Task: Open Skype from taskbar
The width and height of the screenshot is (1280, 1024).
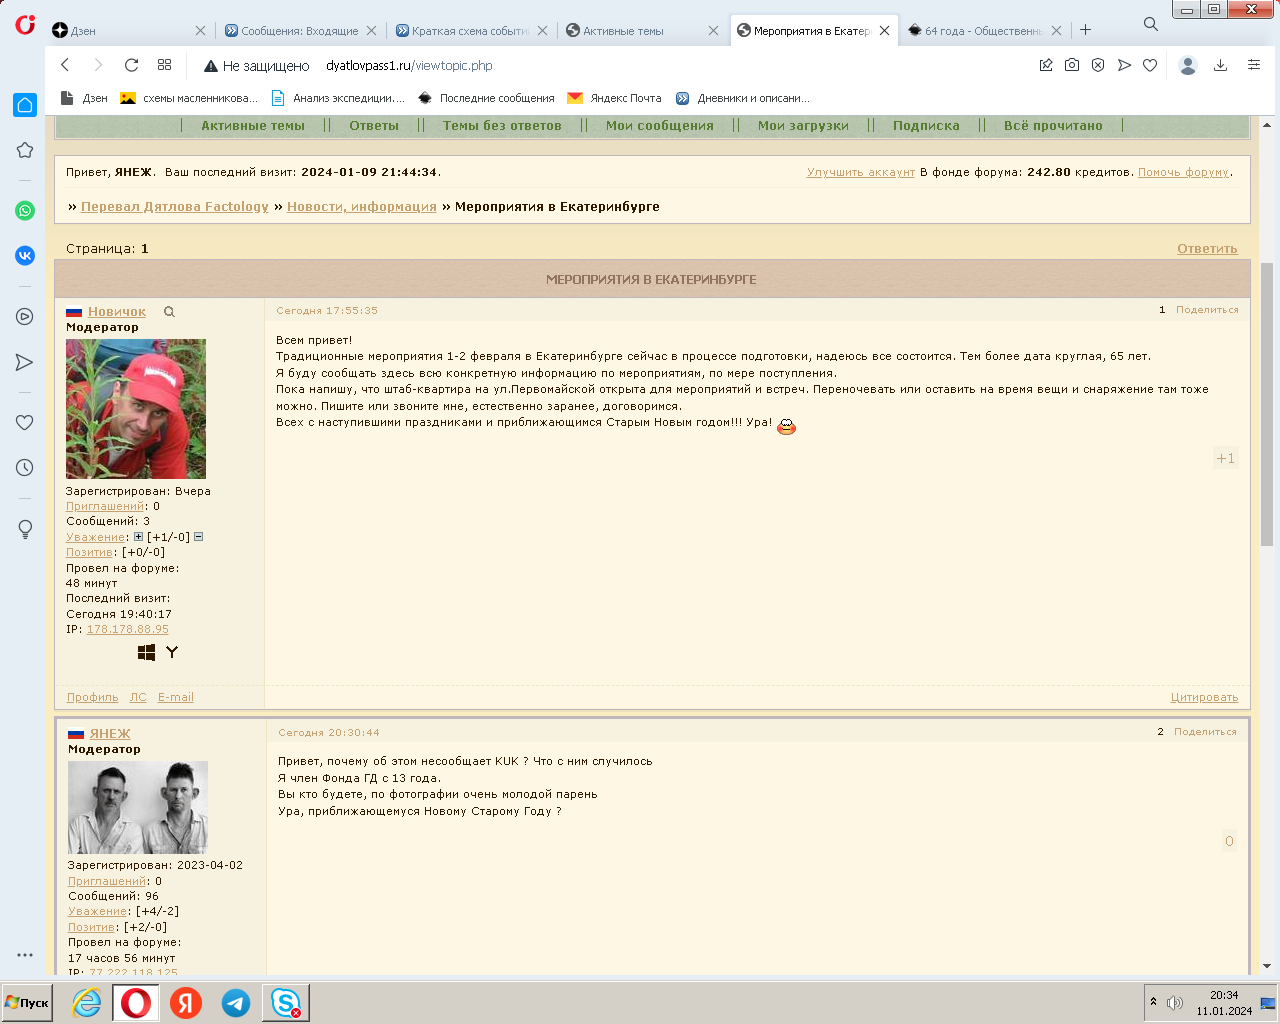Action: tap(286, 1003)
